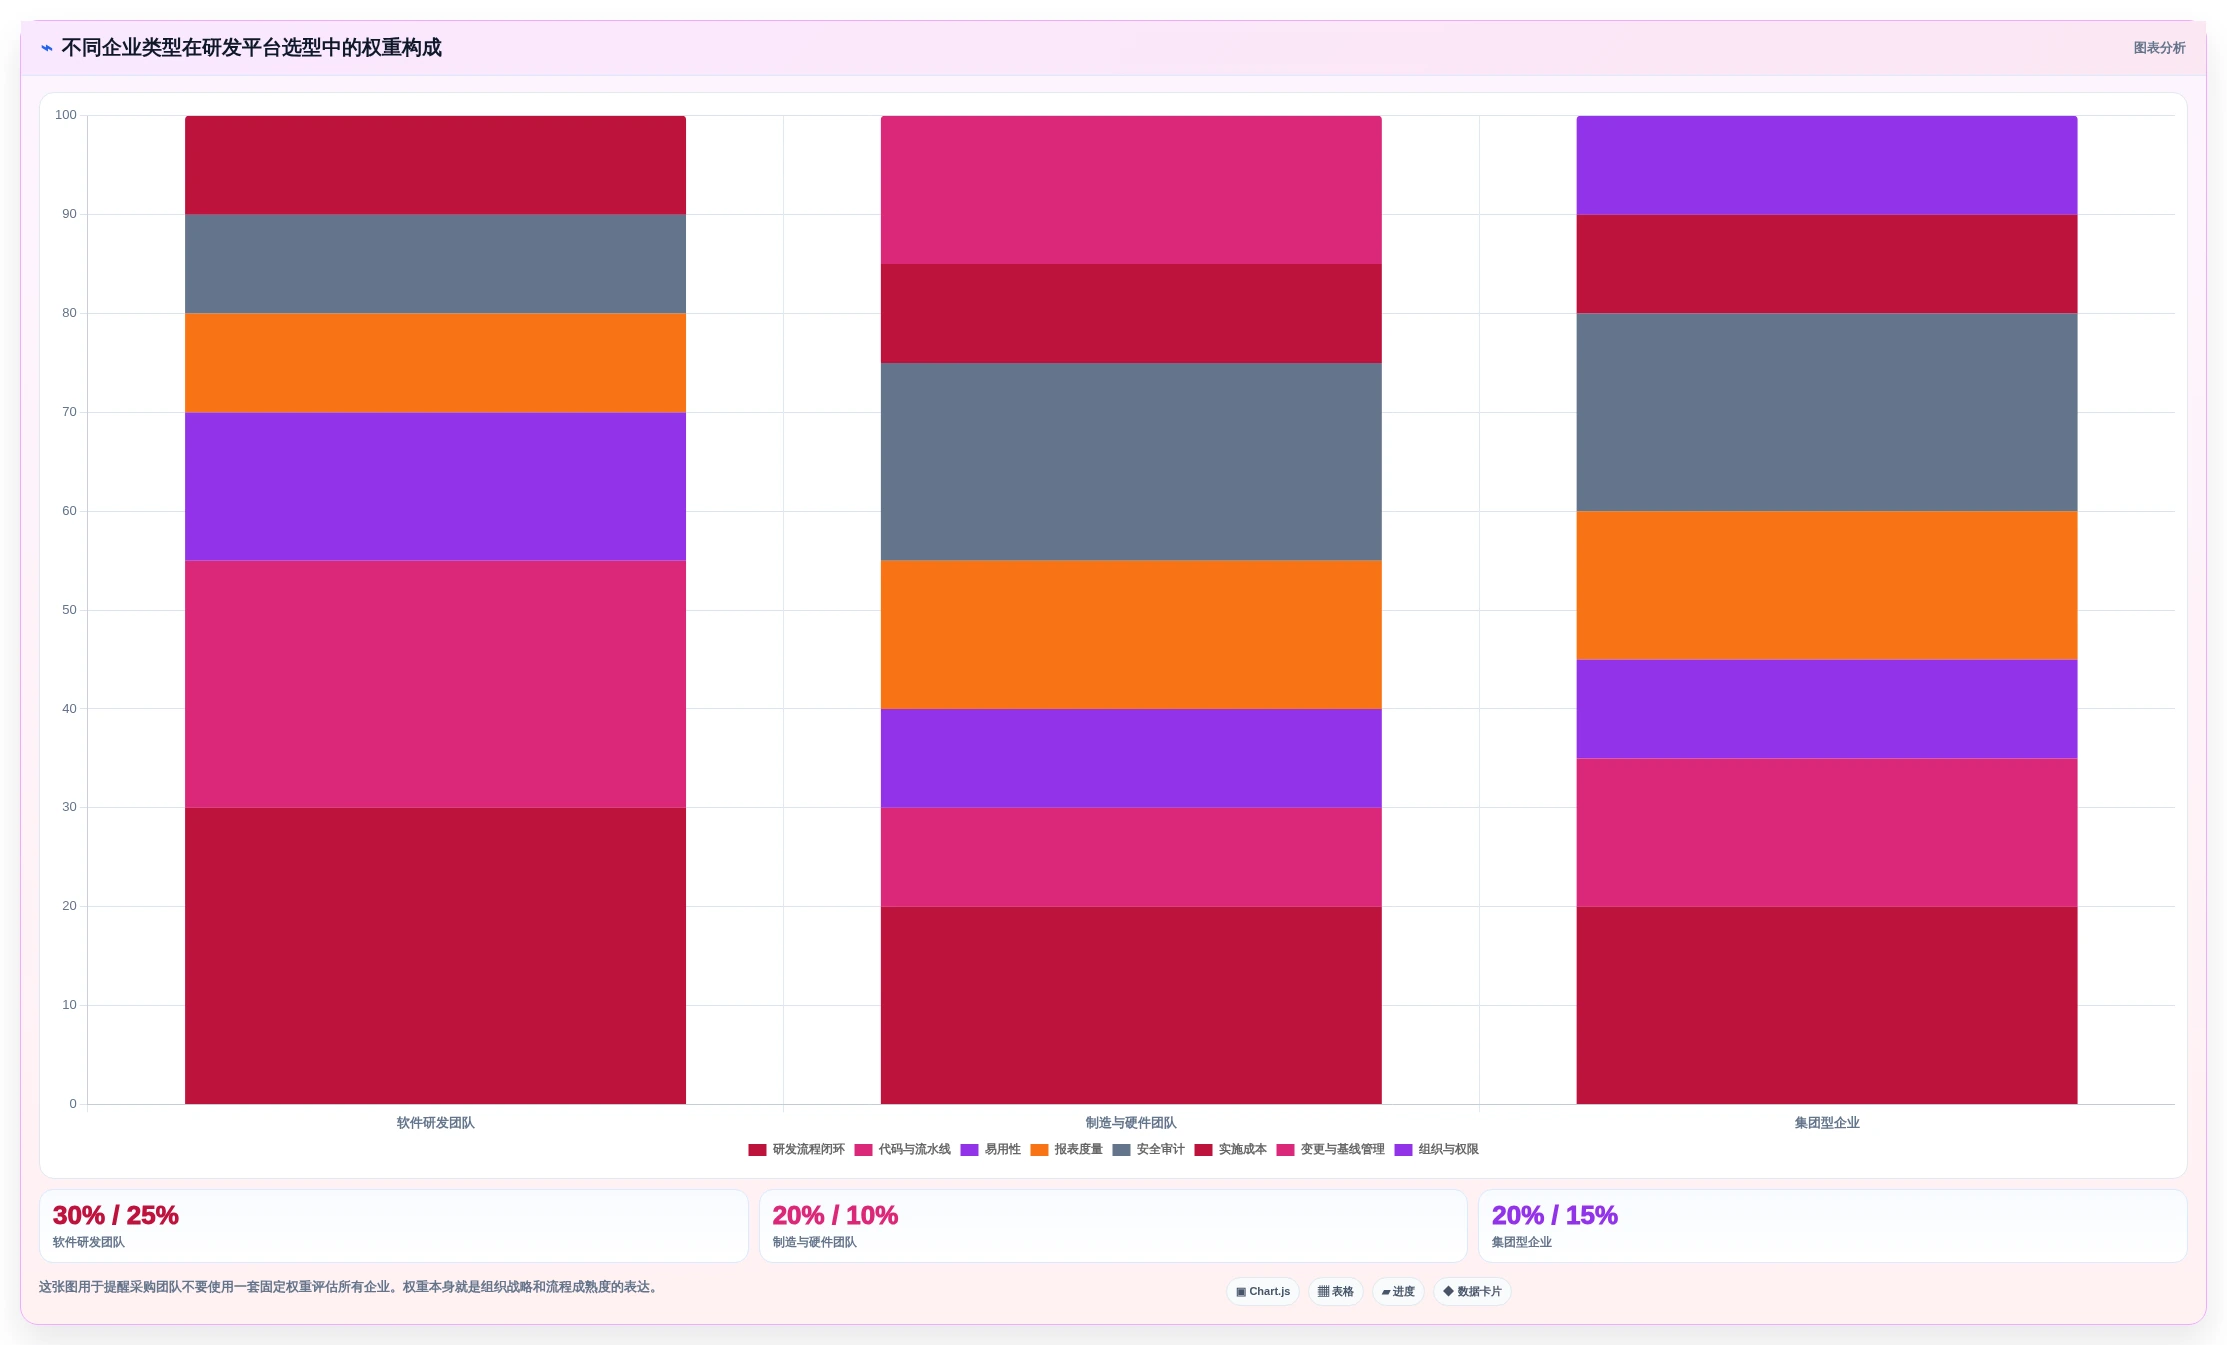Click the pink 代码与流水线 segment of 软件研发团队 bar

(435, 684)
